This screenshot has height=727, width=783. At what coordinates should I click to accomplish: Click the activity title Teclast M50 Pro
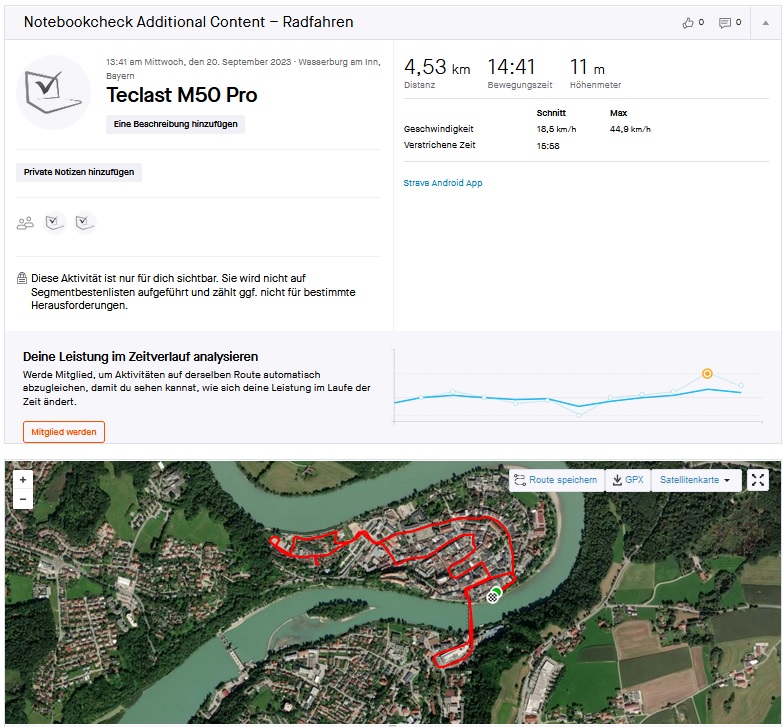click(x=182, y=95)
